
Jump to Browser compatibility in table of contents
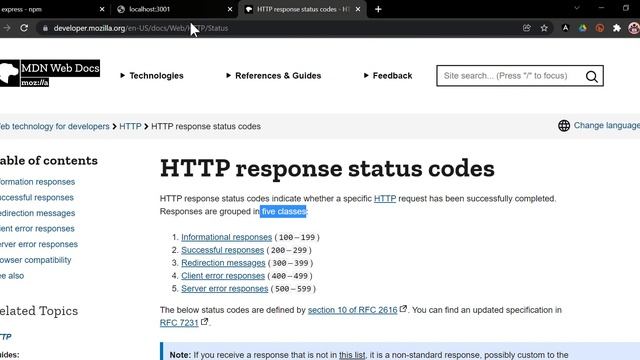coord(36,260)
